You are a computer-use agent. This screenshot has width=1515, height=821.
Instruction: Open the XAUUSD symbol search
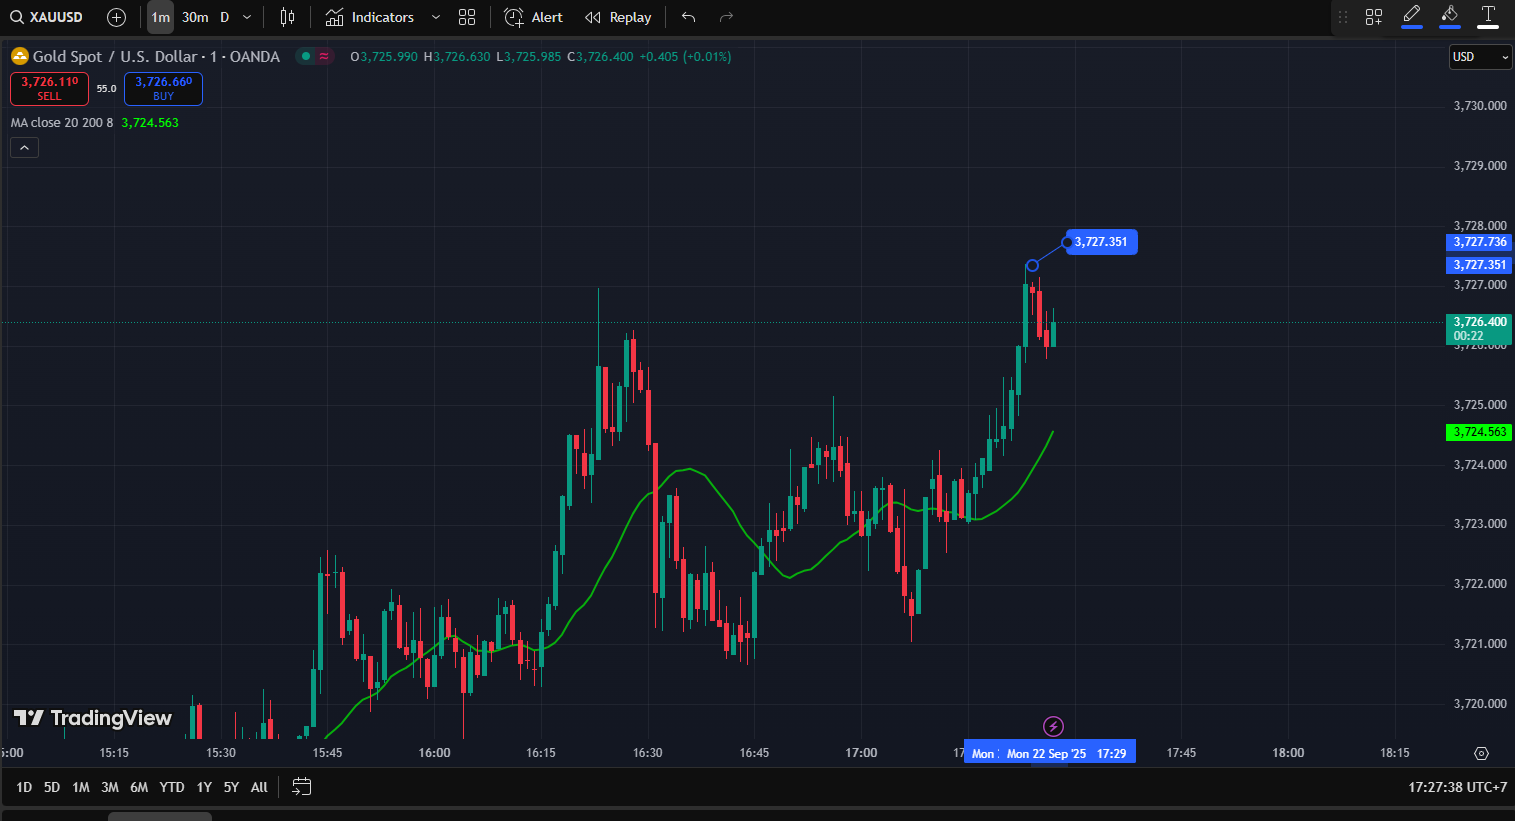click(47, 17)
